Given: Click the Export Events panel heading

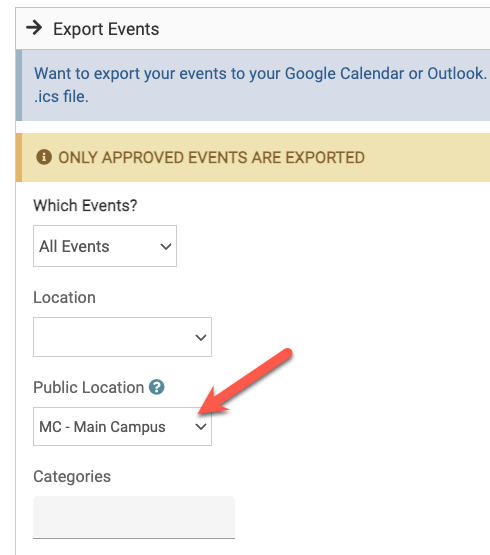Looking at the screenshot, I should [x=106, y=29].
